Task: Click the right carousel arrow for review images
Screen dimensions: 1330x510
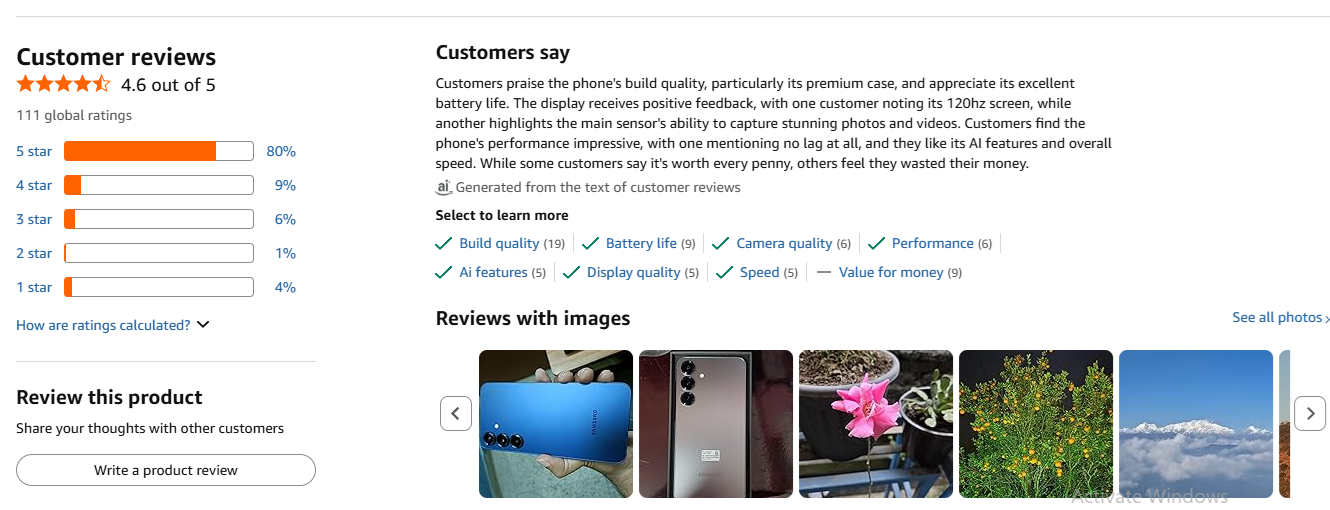Action: [x=1310, y=413]
